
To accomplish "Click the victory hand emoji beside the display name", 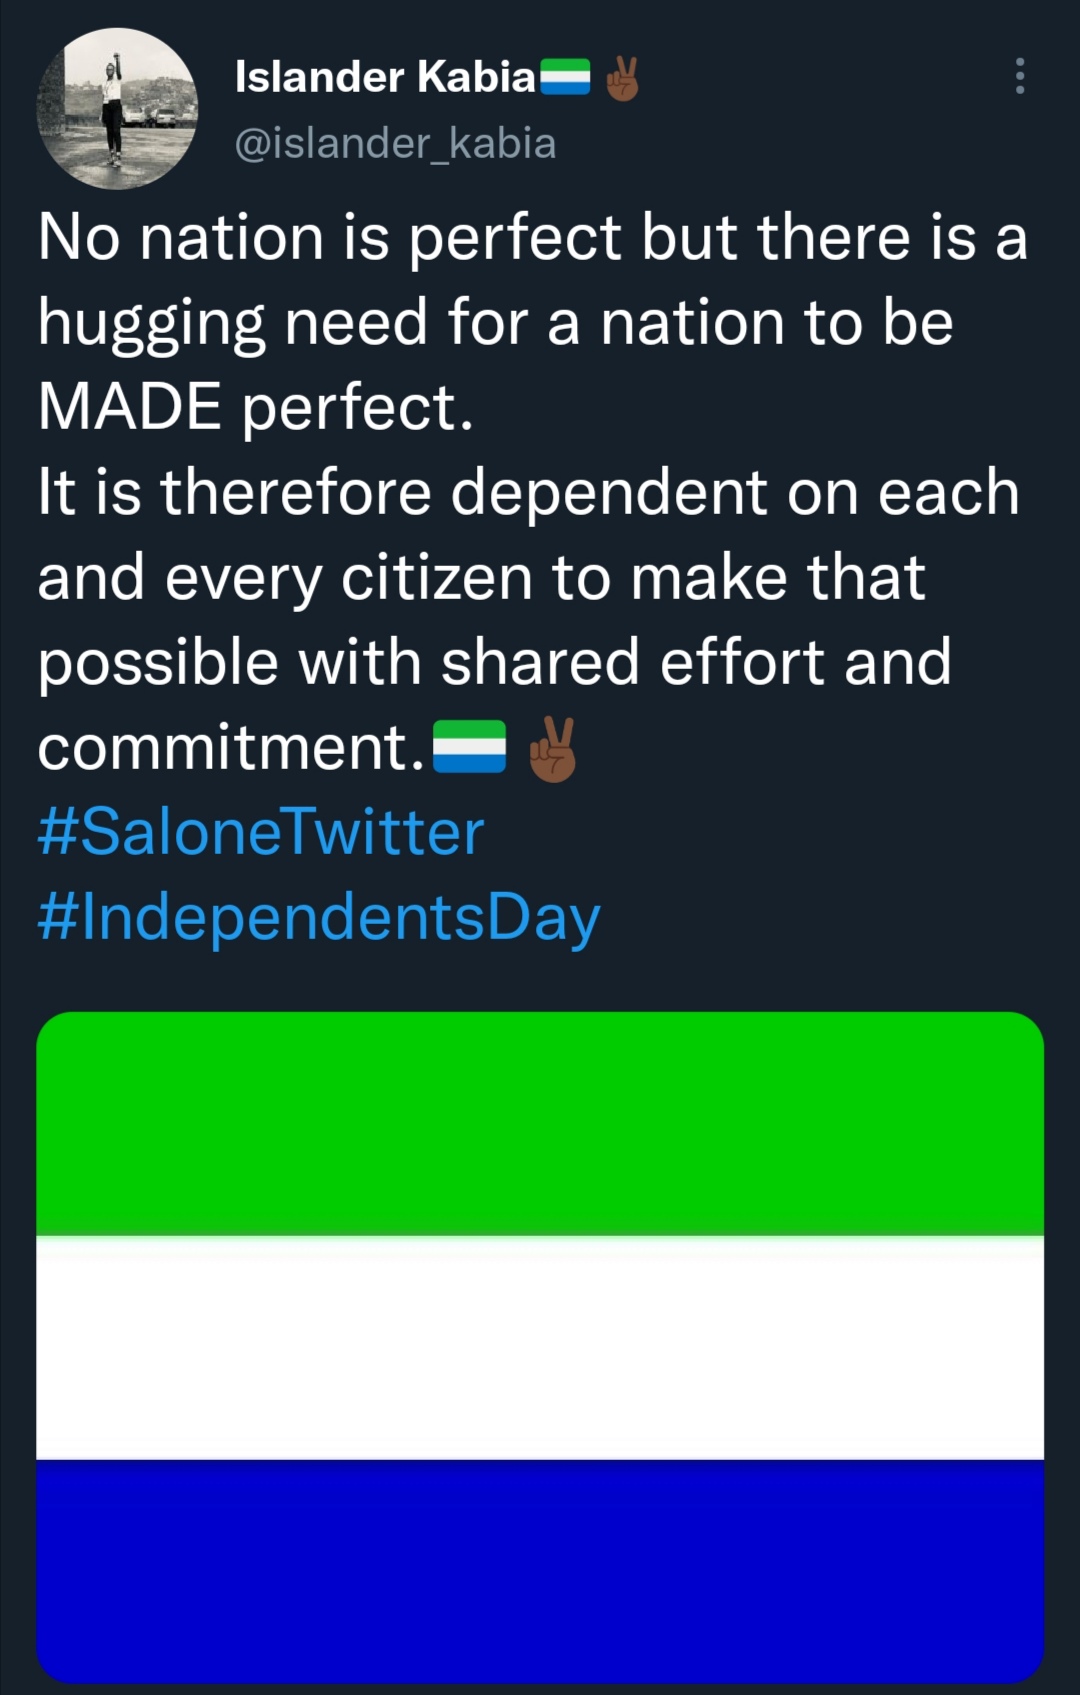I will [622, 78].
